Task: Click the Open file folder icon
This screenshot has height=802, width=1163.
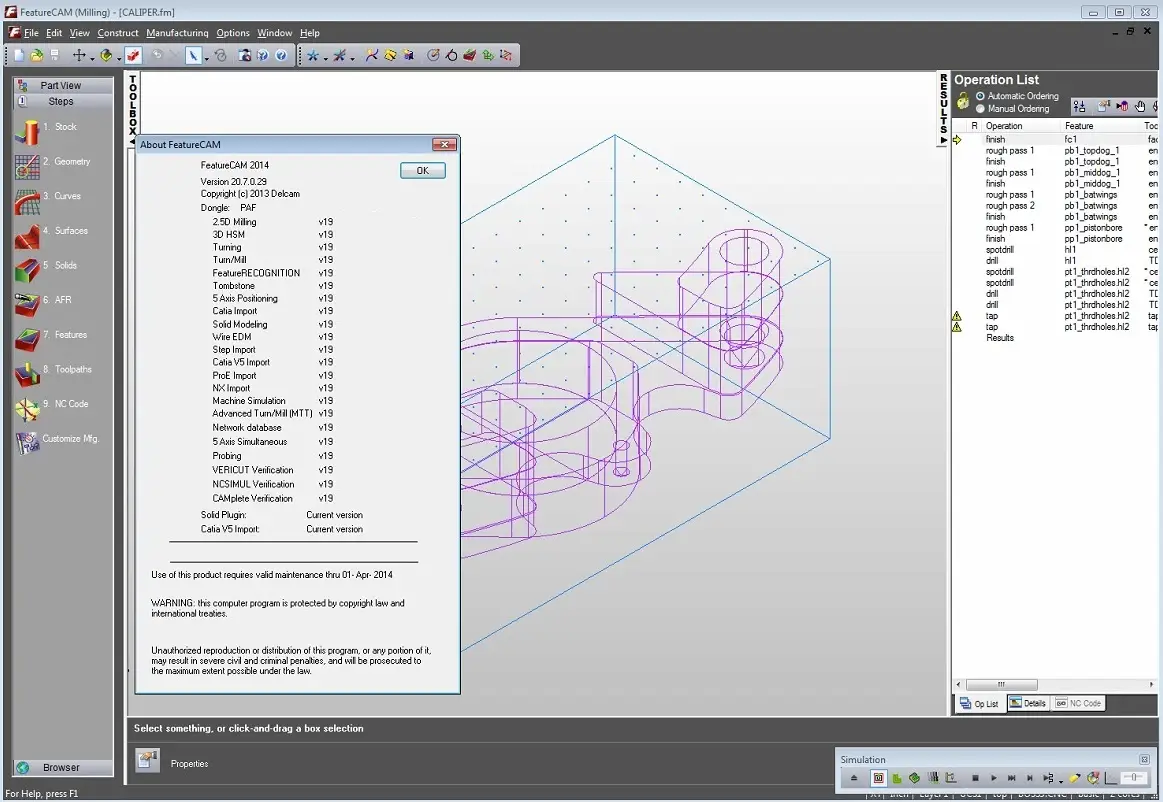Action: pos(36,56)
